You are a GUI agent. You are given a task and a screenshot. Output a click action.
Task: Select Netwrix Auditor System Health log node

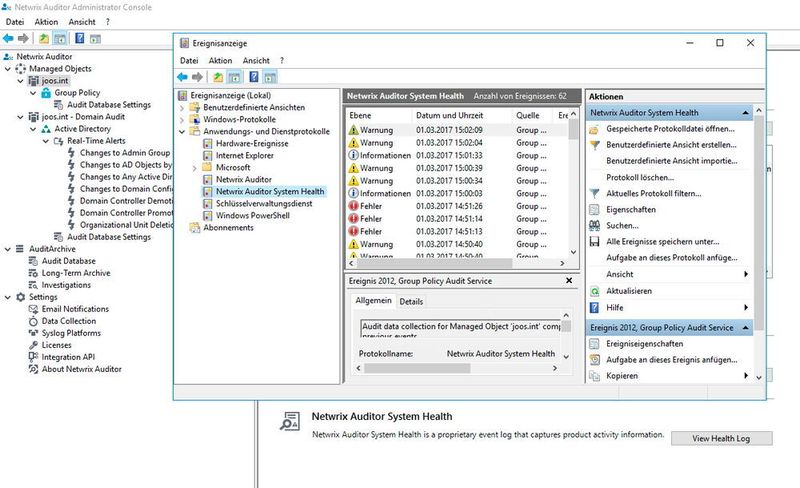[x=270, y=191]
